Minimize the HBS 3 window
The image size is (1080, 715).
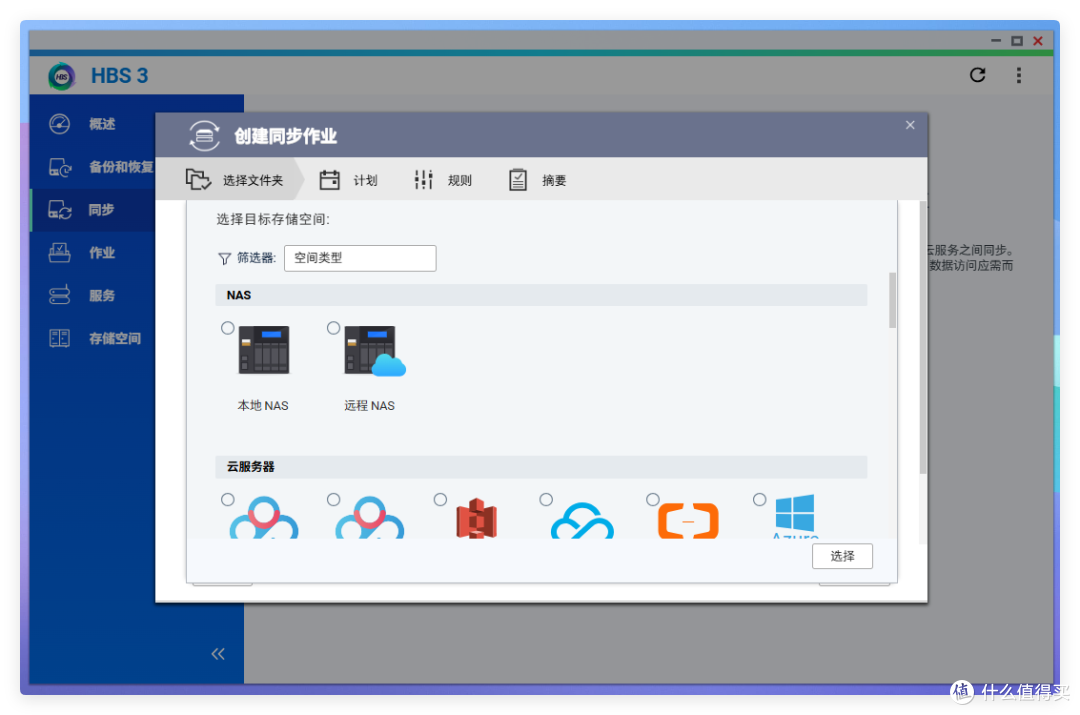(x=996, y=41)
